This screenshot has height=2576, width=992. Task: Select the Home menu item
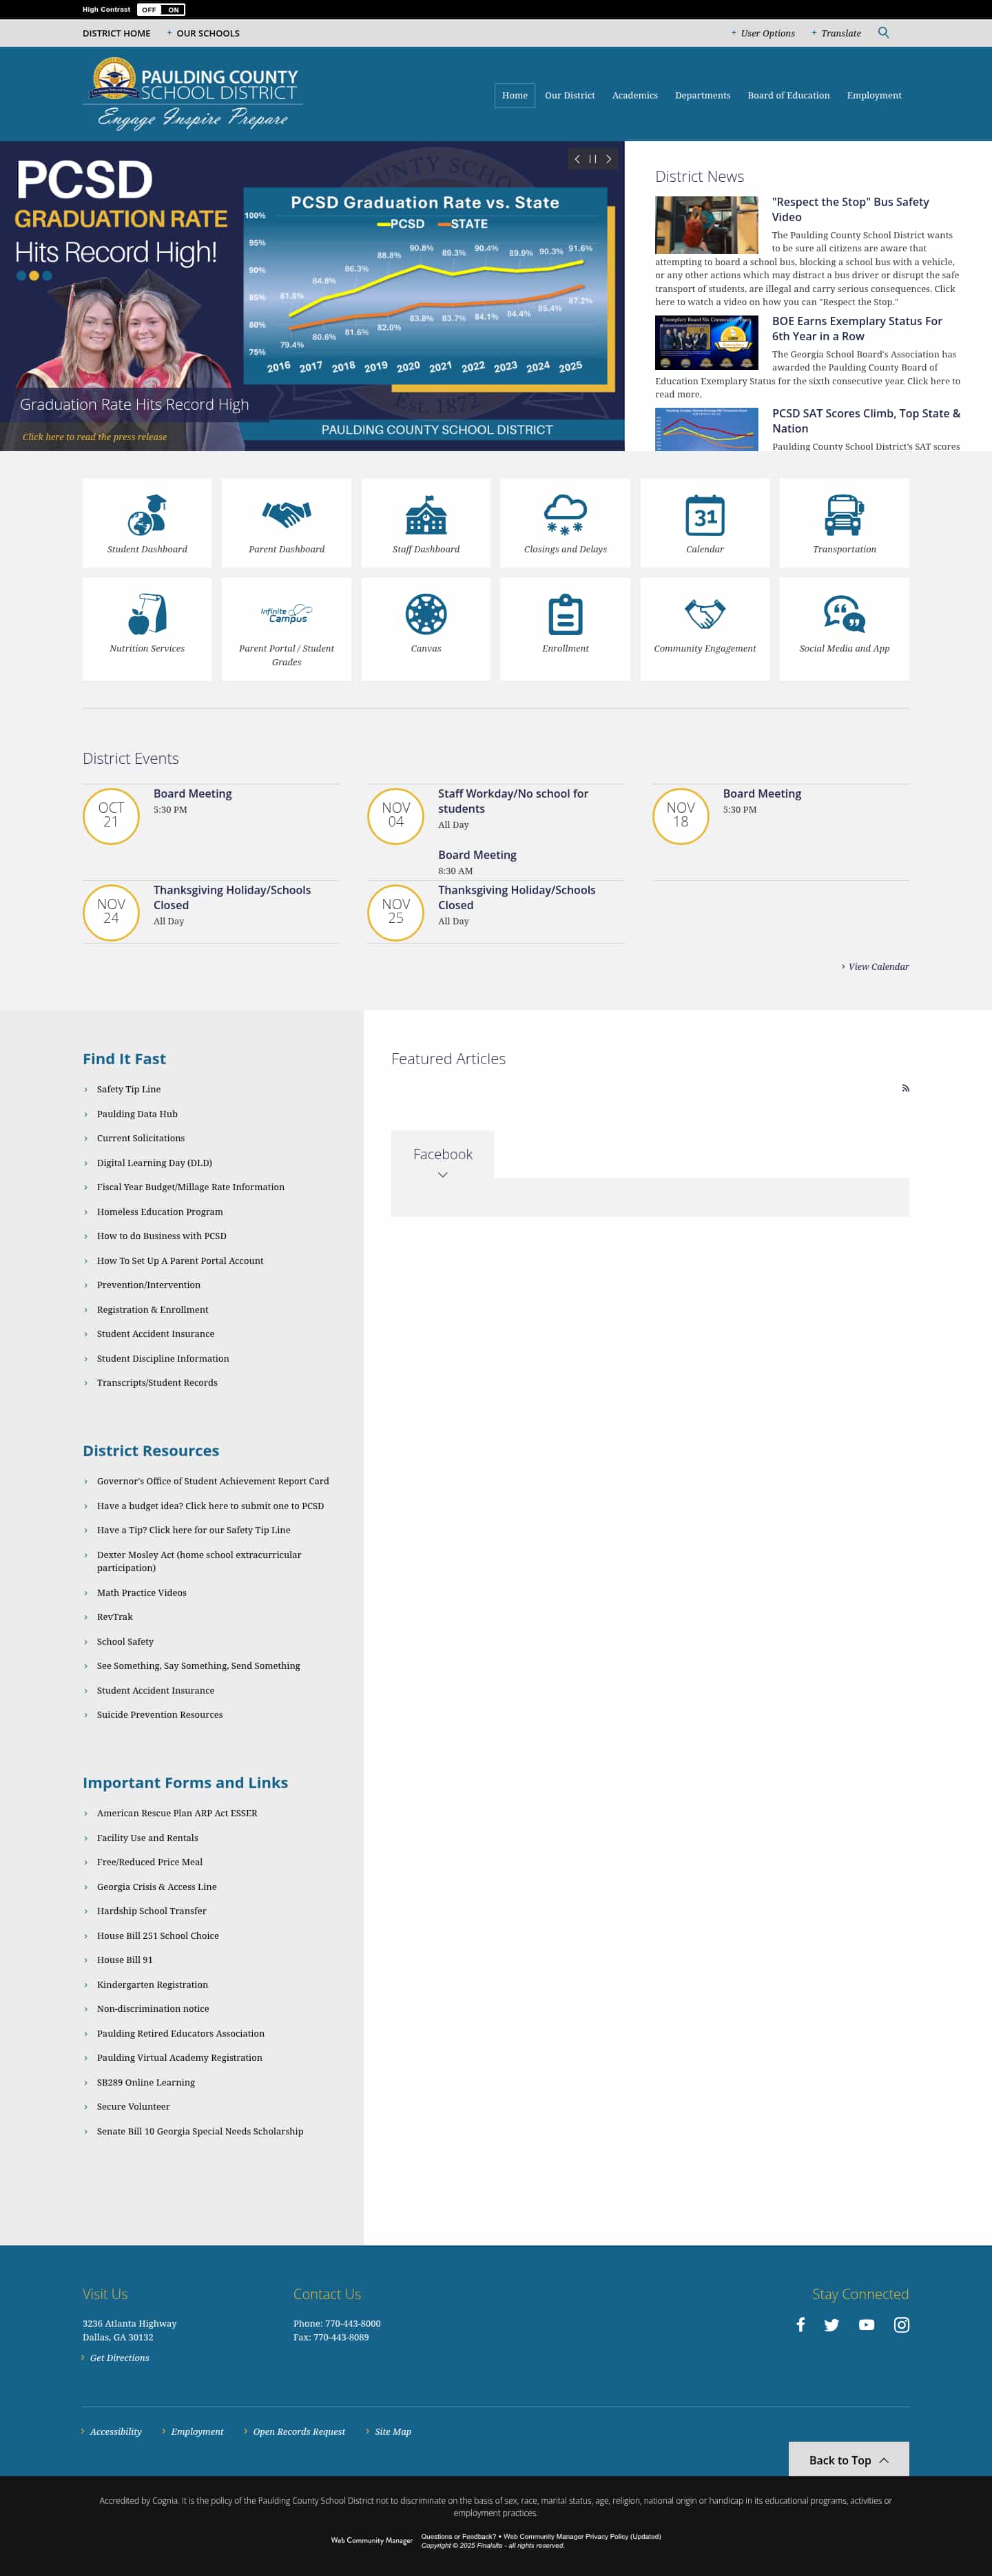(x=515, y=95)
